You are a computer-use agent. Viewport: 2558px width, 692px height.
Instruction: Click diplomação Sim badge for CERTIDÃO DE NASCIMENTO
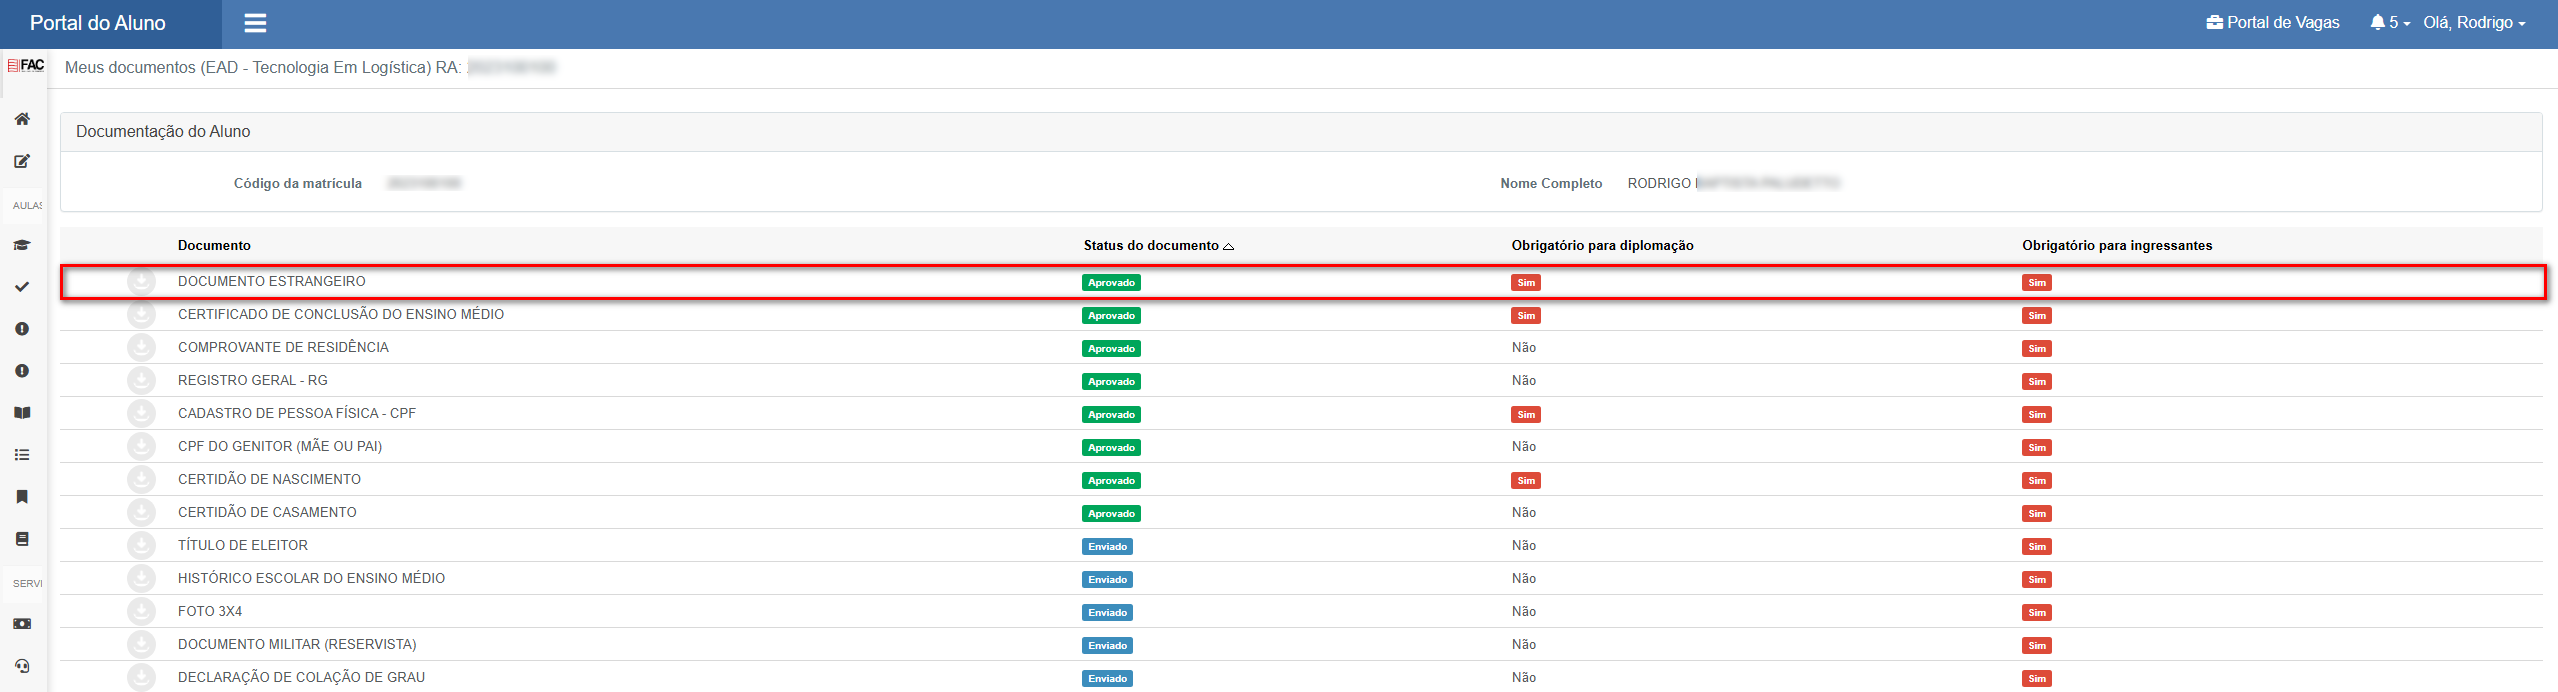[x=1526, y=481]
